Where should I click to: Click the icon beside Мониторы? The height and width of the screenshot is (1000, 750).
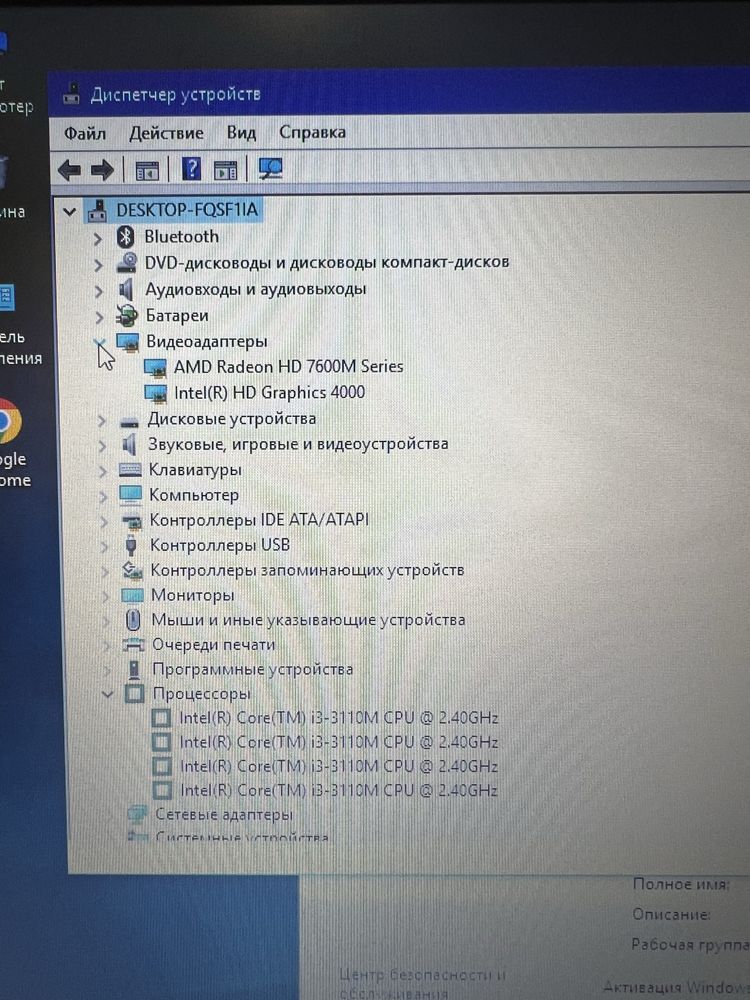133,595
